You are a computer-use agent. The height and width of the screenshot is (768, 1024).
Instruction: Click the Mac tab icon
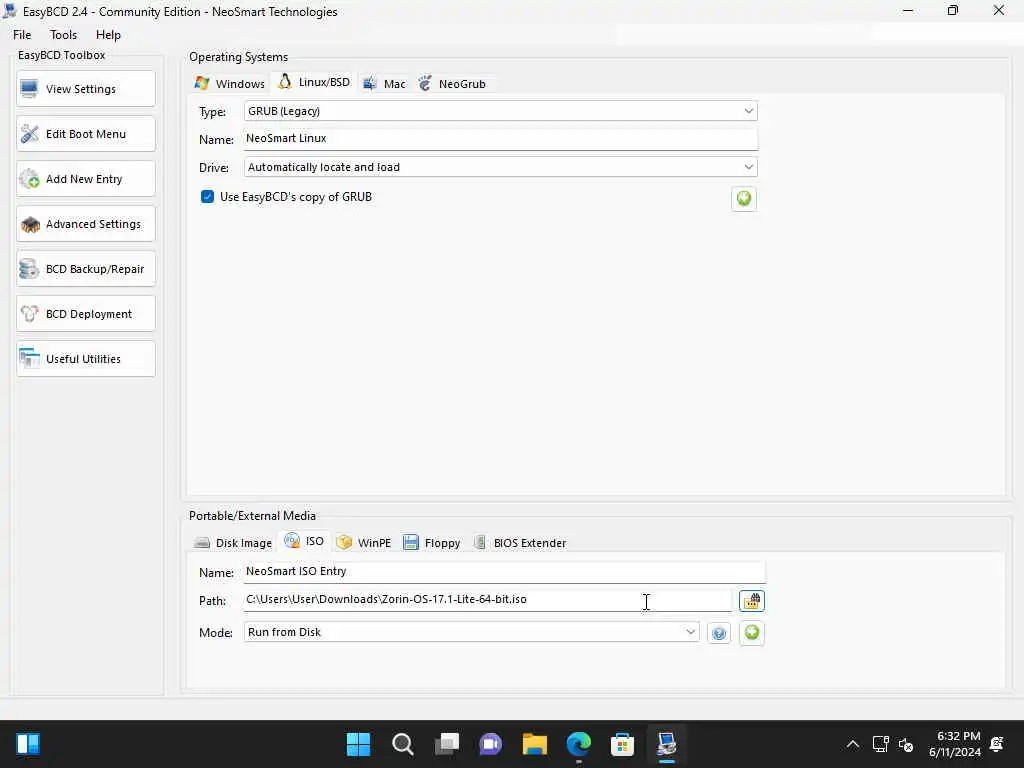[370, 83]
